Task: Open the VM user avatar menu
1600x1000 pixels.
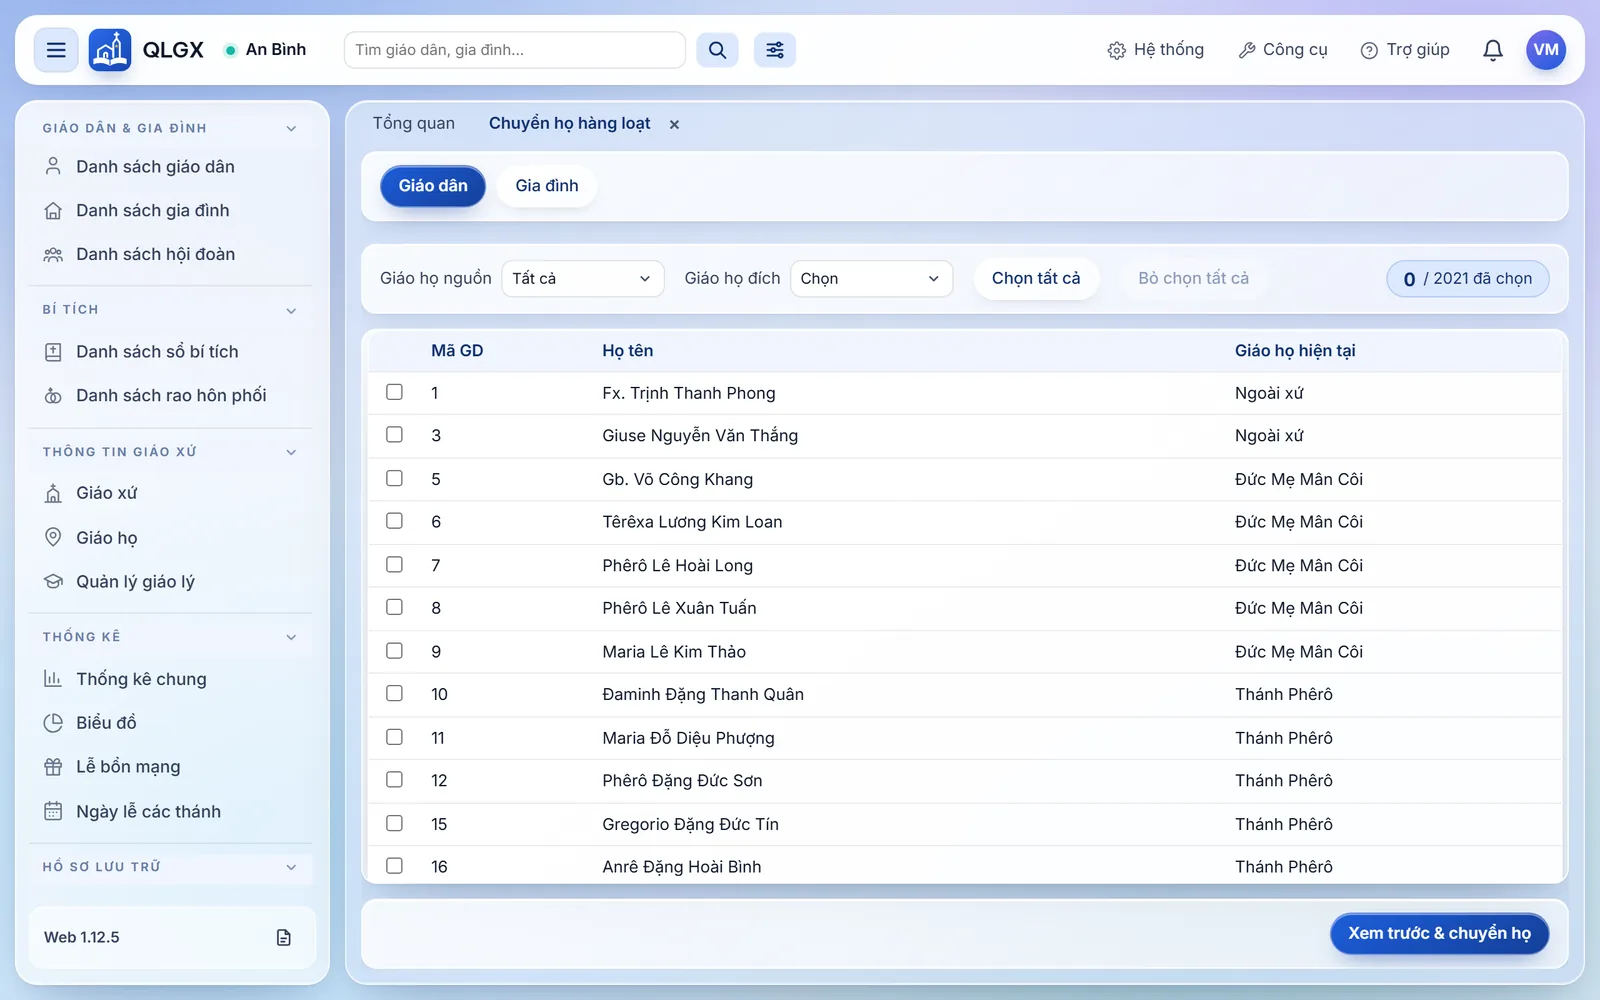Action: (x=1546, y=50)
